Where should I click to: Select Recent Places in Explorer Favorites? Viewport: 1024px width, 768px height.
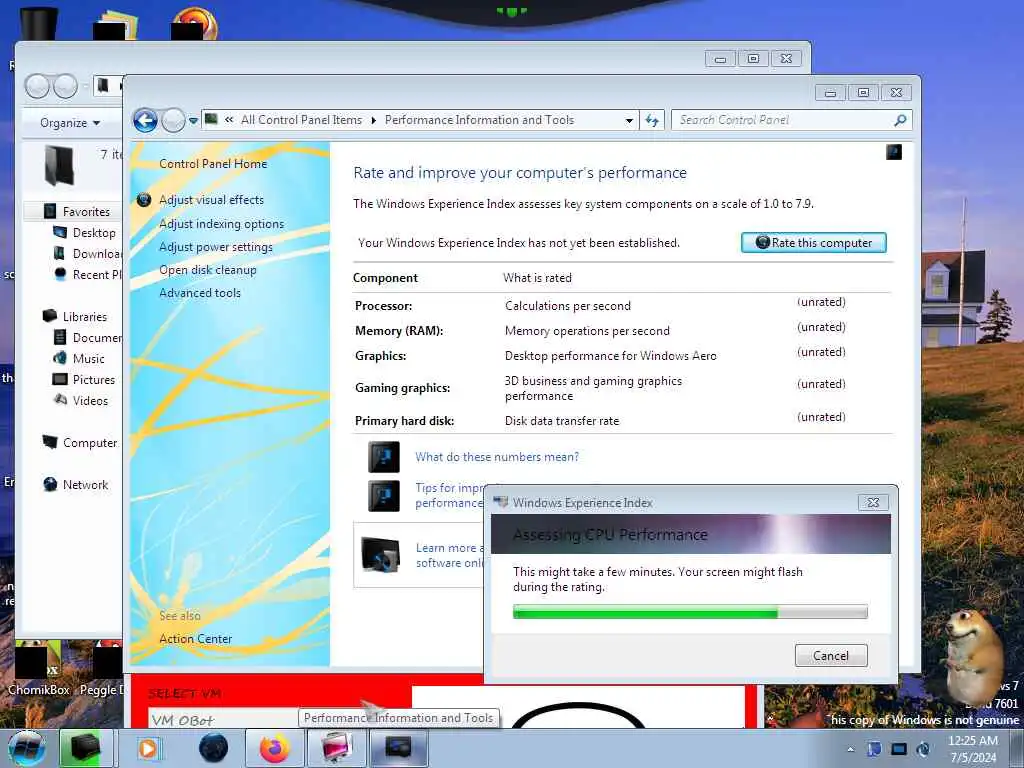point(97,275)
